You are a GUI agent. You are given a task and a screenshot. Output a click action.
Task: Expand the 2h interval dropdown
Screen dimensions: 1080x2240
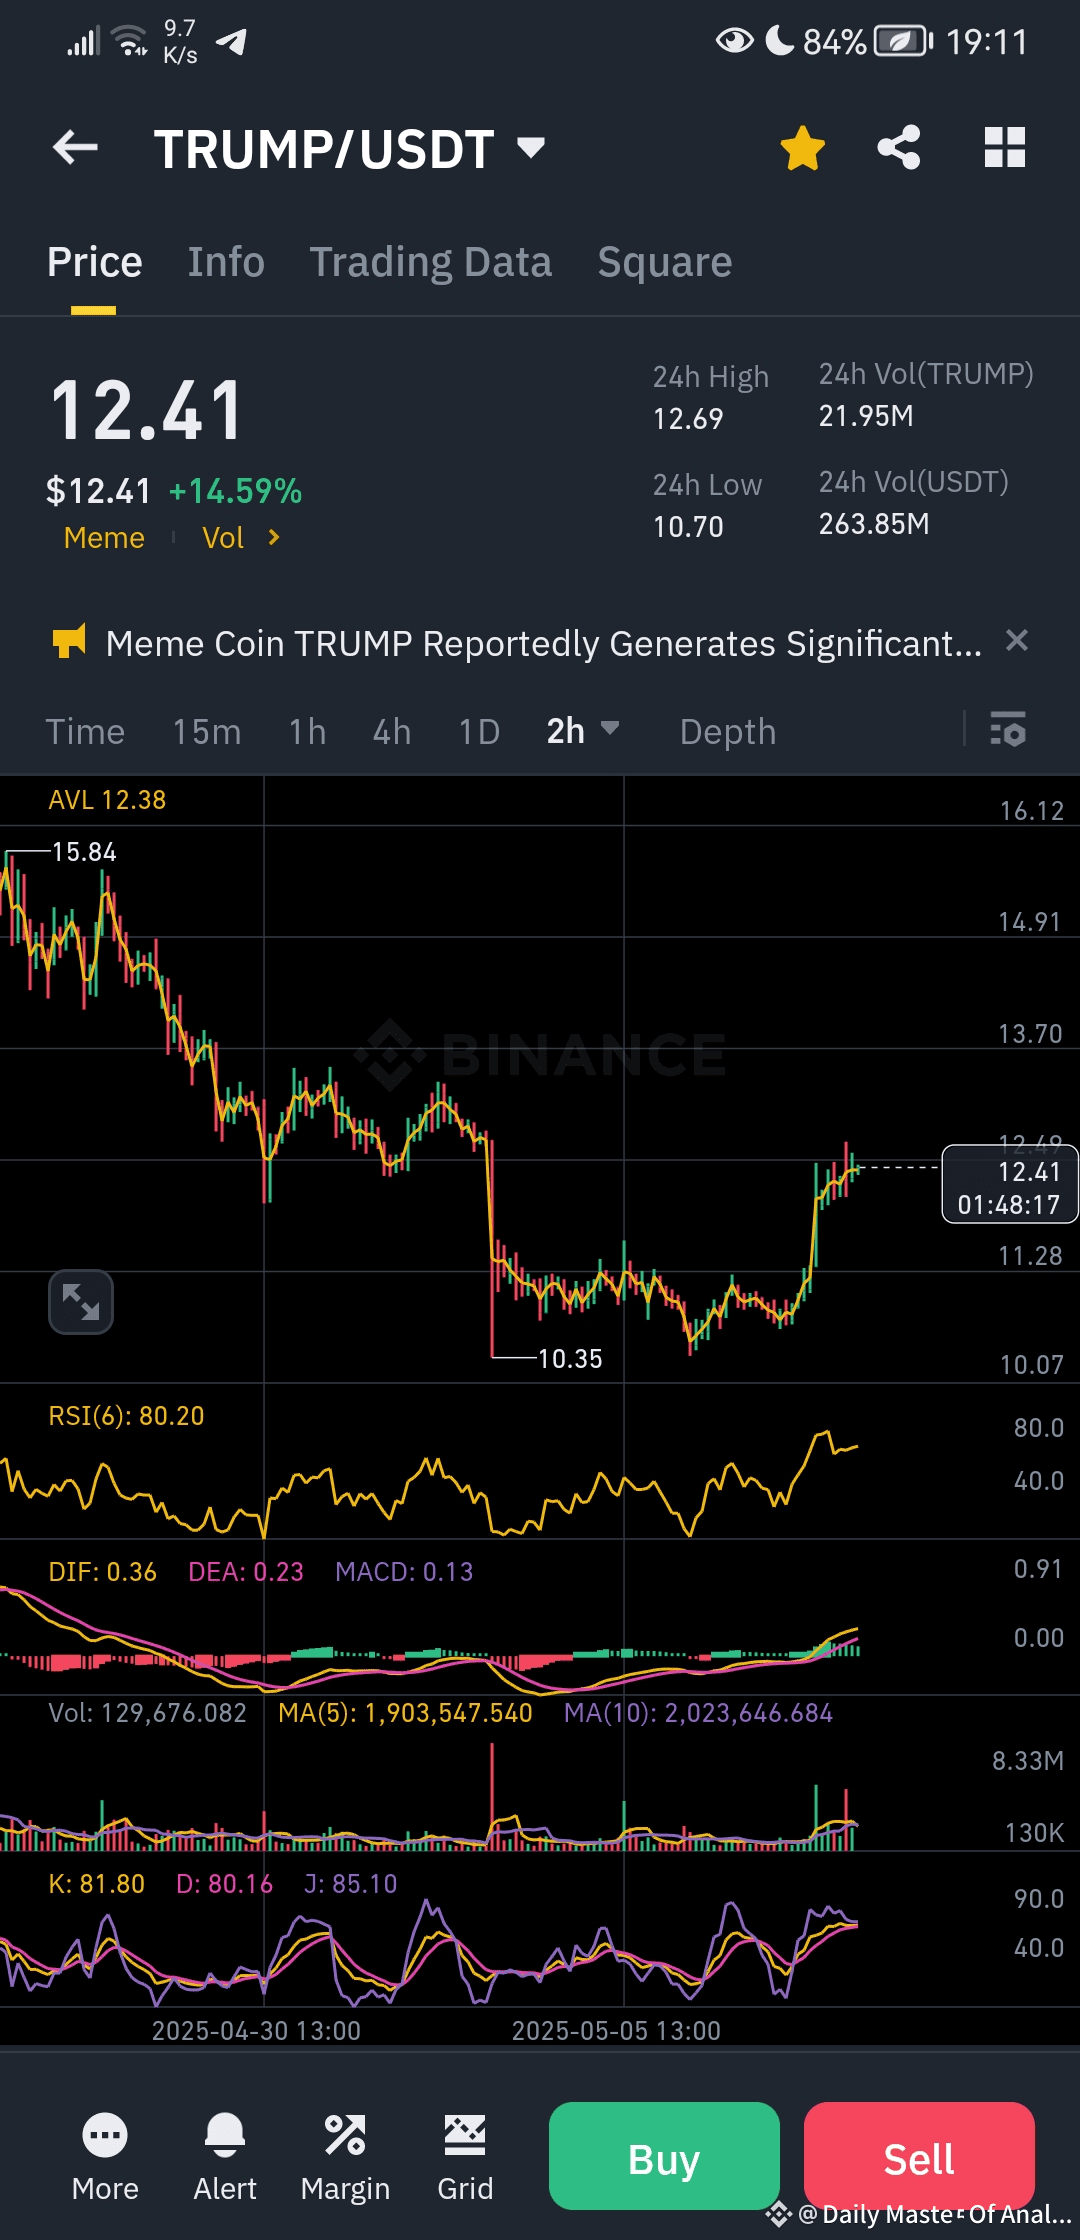point(583,731)
